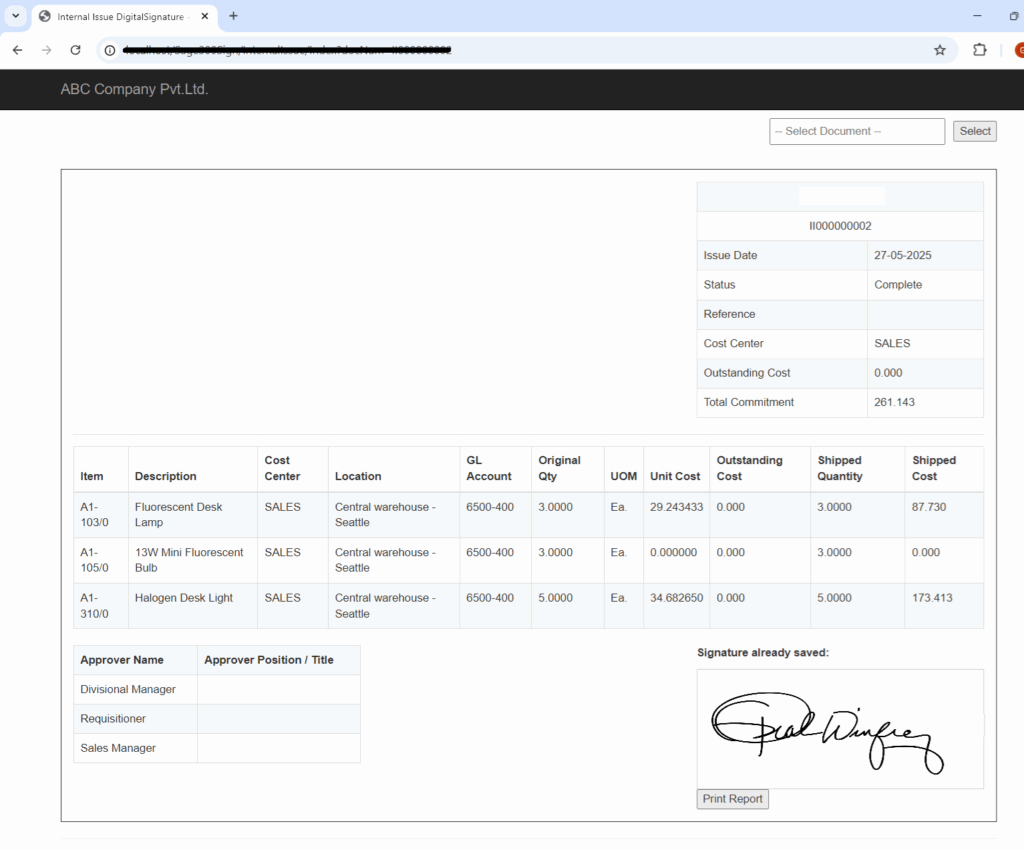This screenshot has width=1024, height=850.
Task: Click the Print Report button
Action: pyautogui.click(x=732, y=799)
